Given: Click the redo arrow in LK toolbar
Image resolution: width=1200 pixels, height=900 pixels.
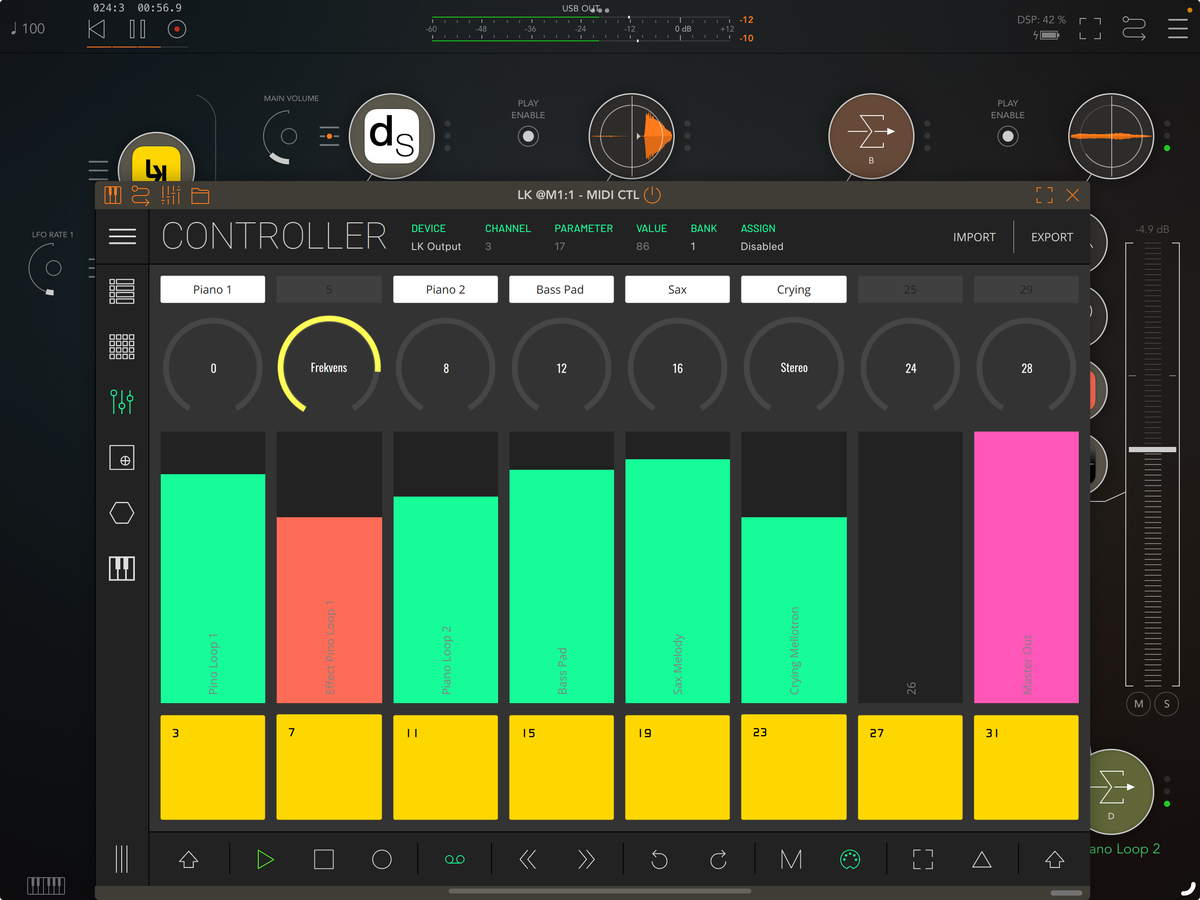Looking at the screenshot, I should (718, 859).
